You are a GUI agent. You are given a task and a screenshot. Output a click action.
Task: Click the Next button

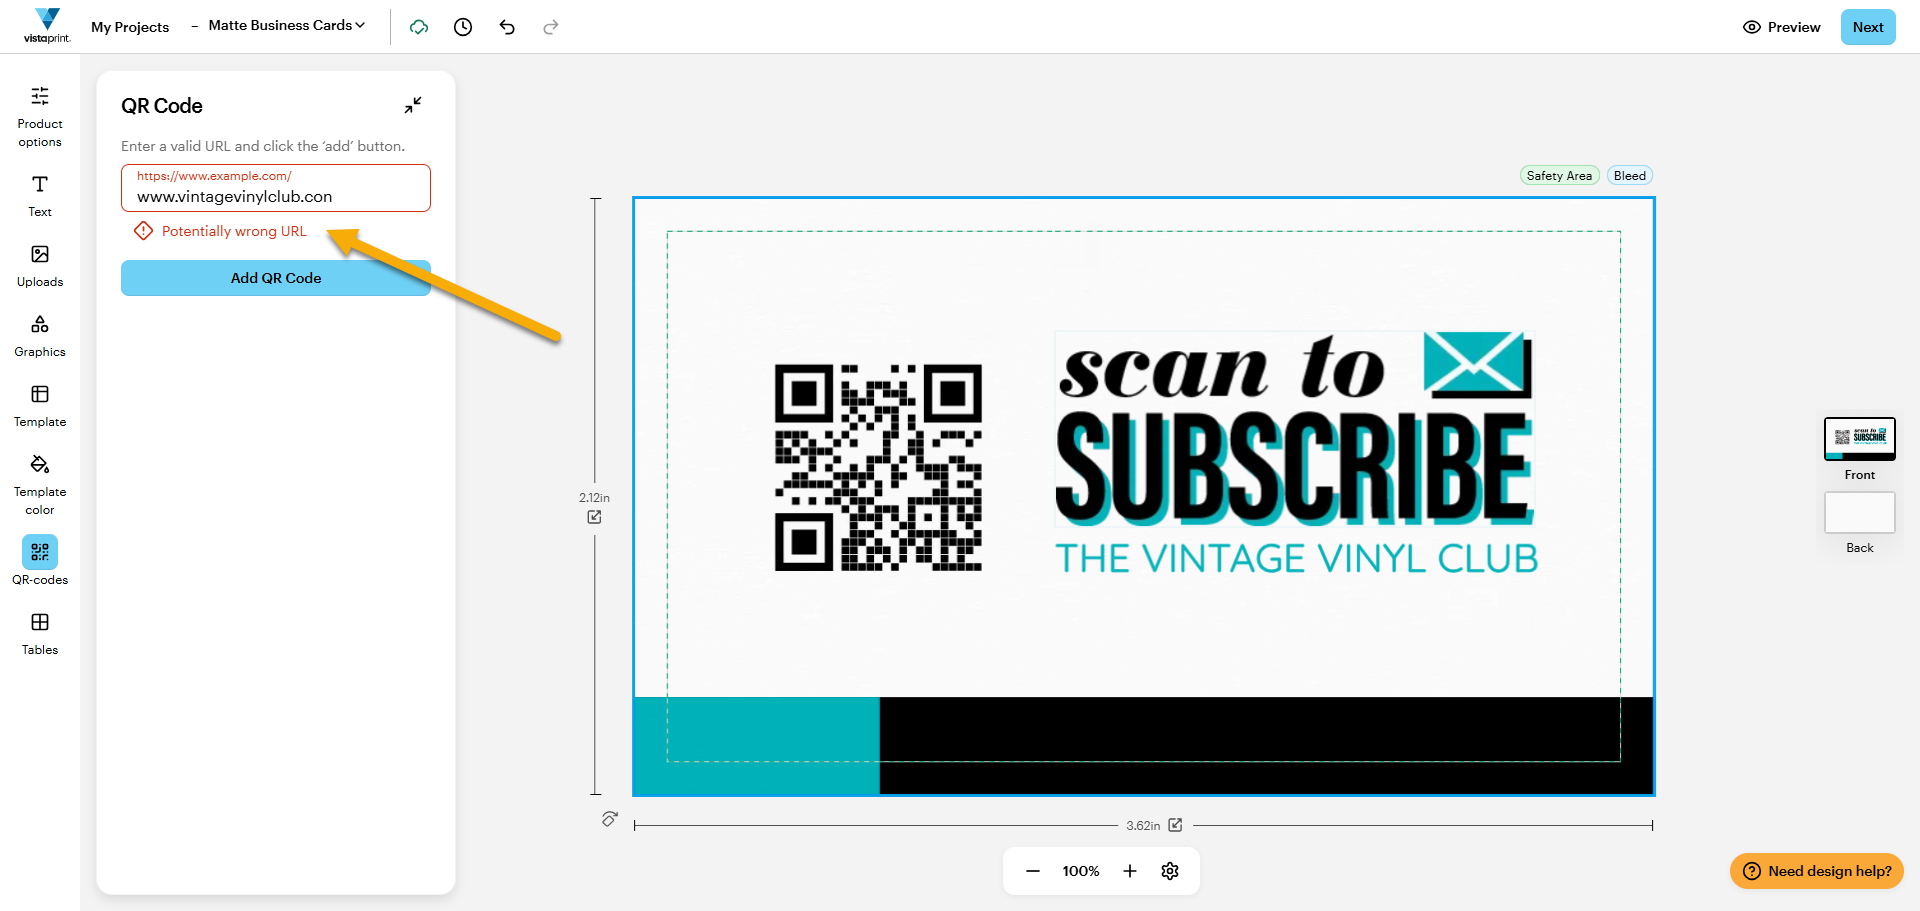coord(1868,27)
